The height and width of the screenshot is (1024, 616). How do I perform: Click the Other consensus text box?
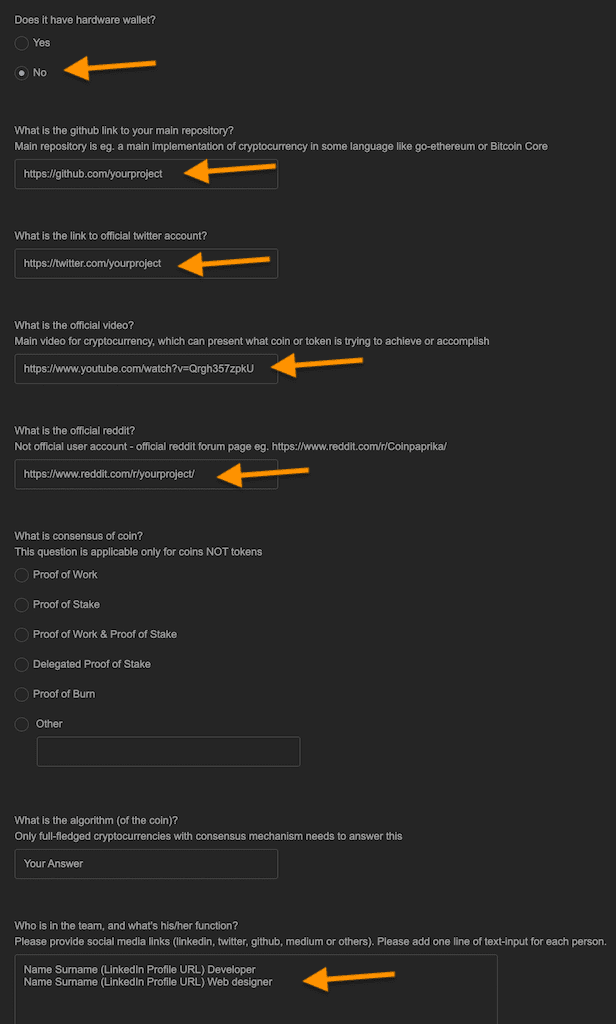pyautogui.click(x=169, y=752)
